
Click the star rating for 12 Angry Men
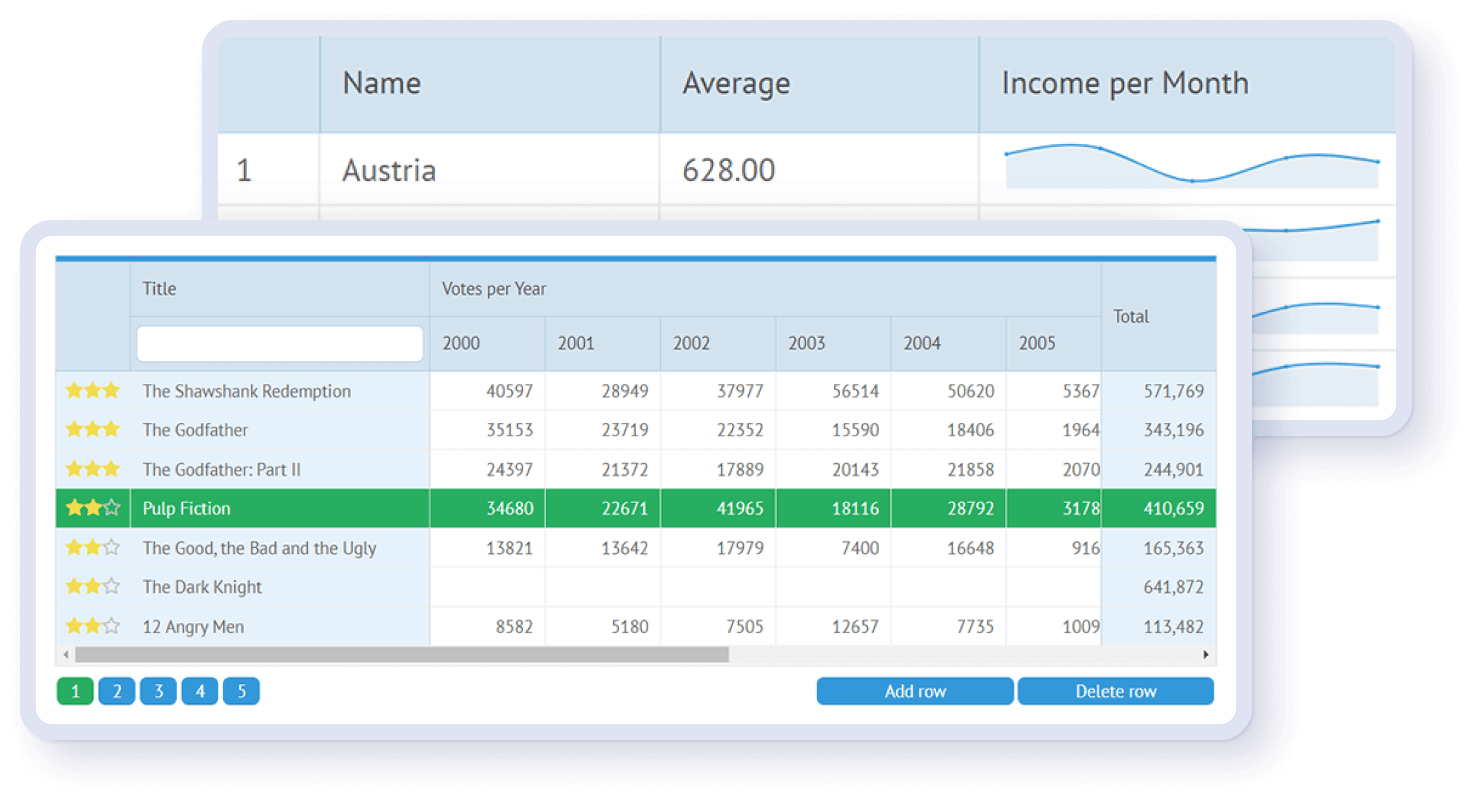(92, 627)
